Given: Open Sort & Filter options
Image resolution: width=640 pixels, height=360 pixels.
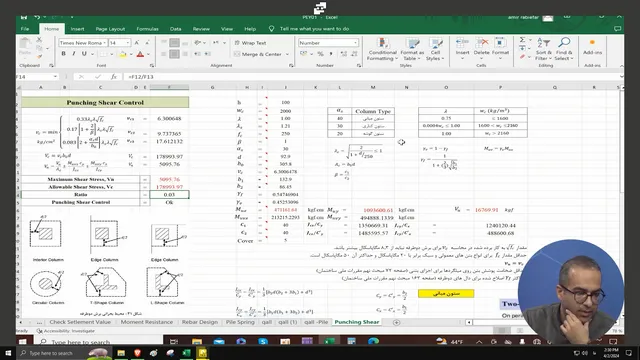Looking at the screenshot, I should (544, 49).
